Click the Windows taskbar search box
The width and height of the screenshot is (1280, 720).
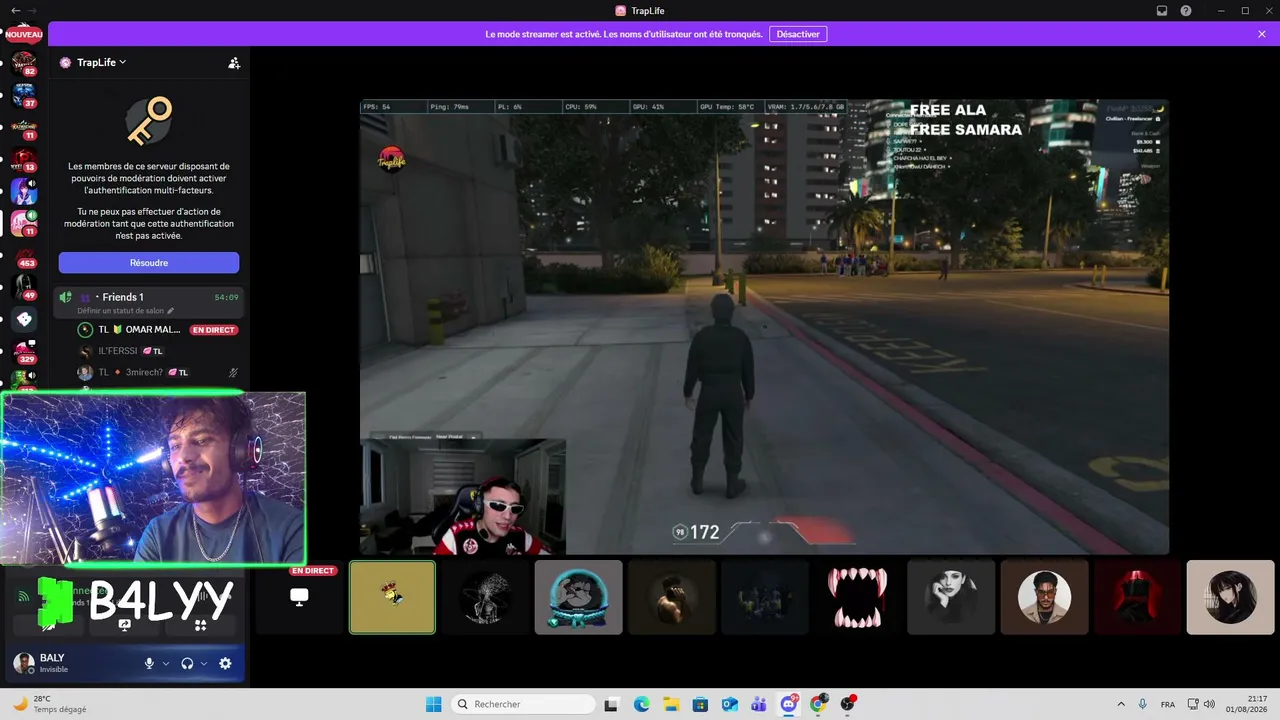[524, 704]
